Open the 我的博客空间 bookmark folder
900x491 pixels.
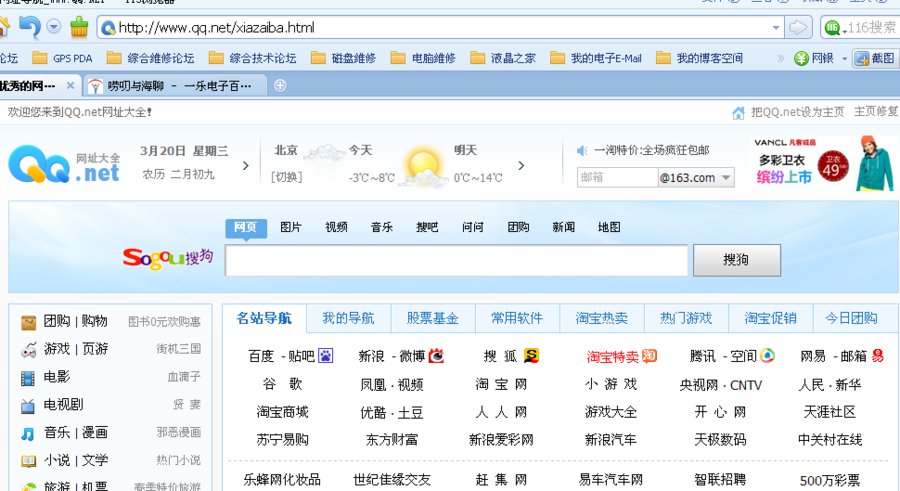700,58
